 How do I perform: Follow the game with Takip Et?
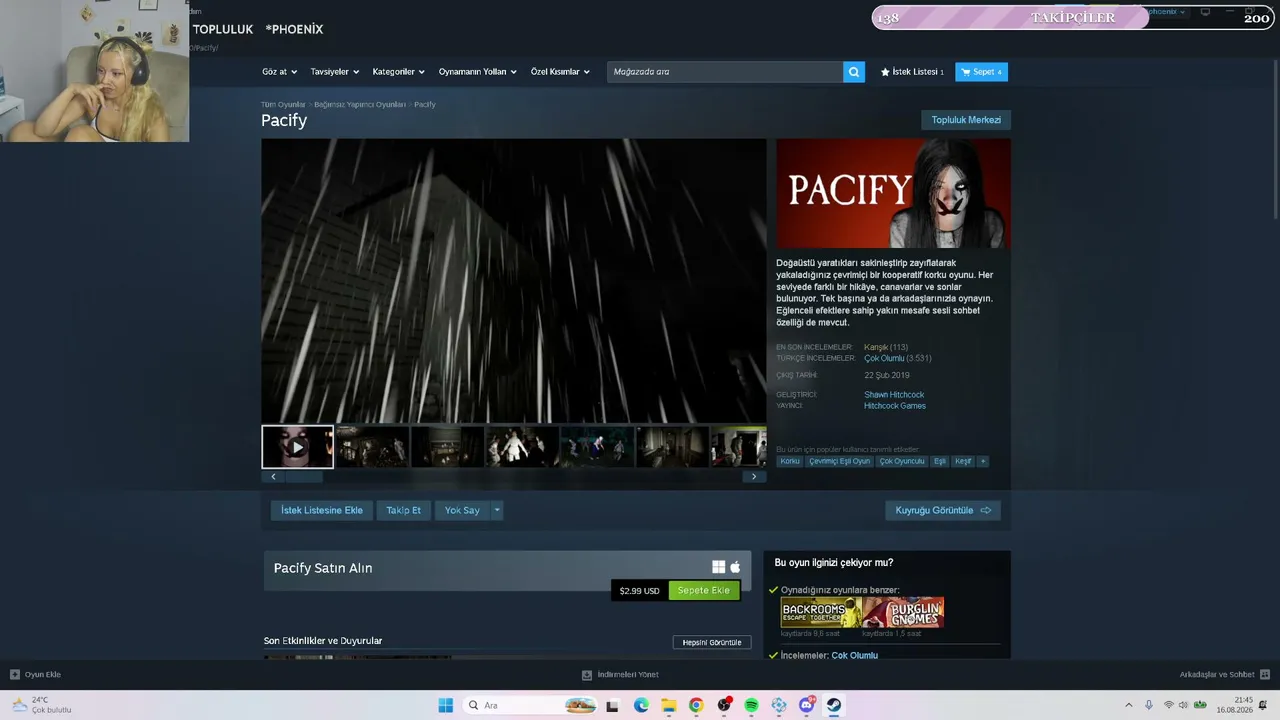tap(404, 510)
